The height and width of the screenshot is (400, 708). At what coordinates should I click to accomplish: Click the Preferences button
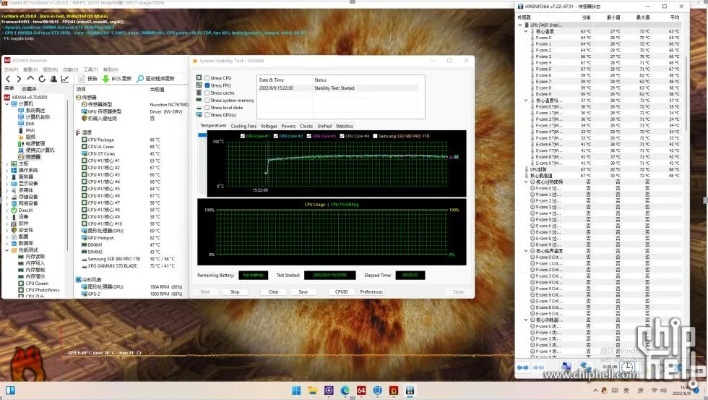(372, 291)
